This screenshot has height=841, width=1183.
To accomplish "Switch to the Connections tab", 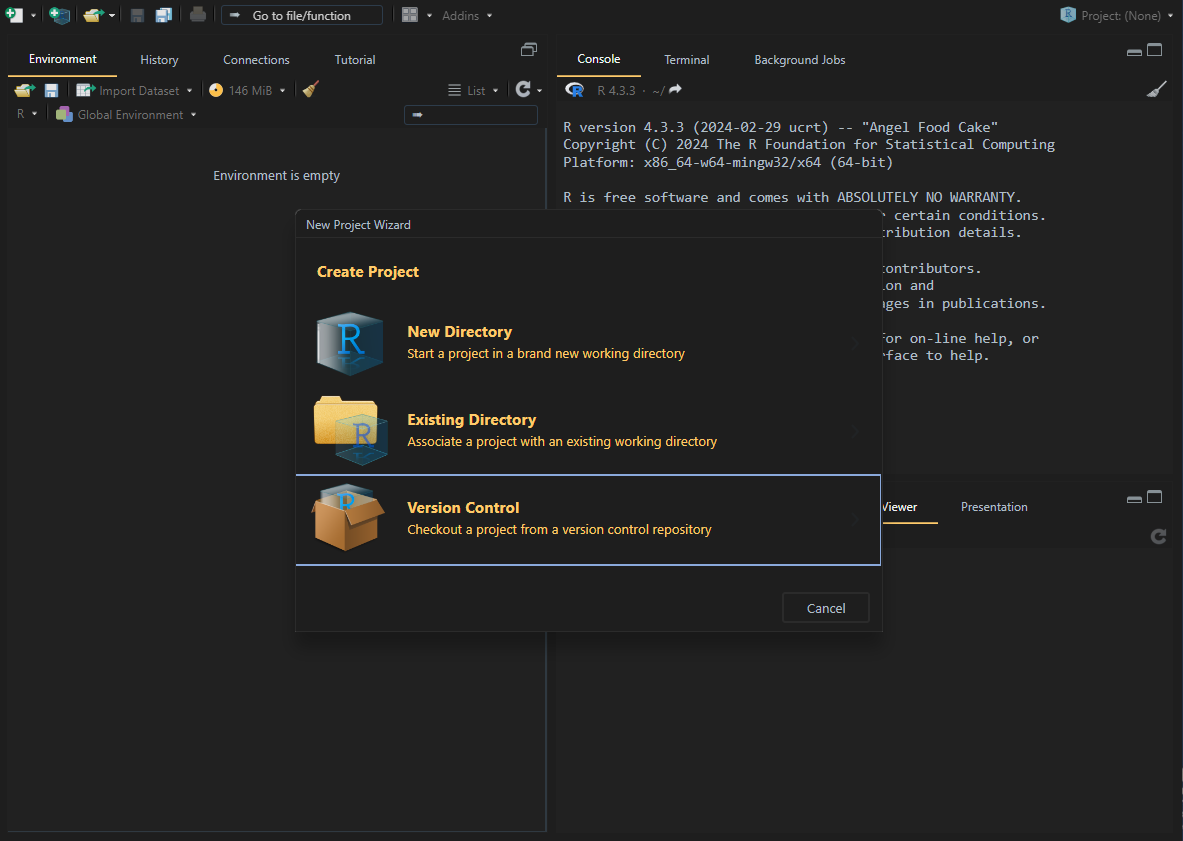I will click(257, 60).
